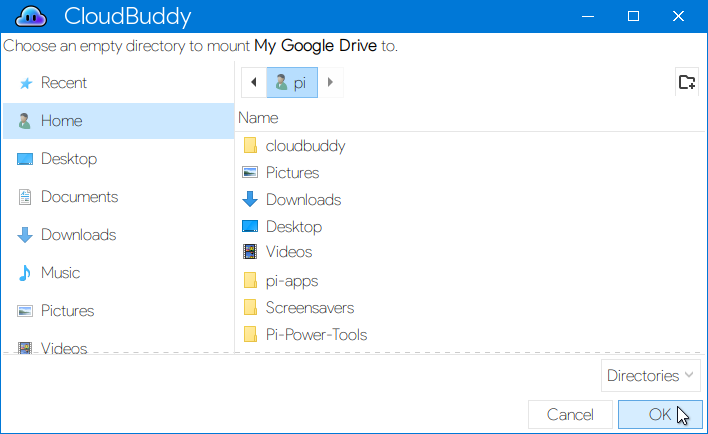The height and width of the screenshot is (434, 708).
Task: Open Downloads label in the sidebar
Action: tap(79, 235)
